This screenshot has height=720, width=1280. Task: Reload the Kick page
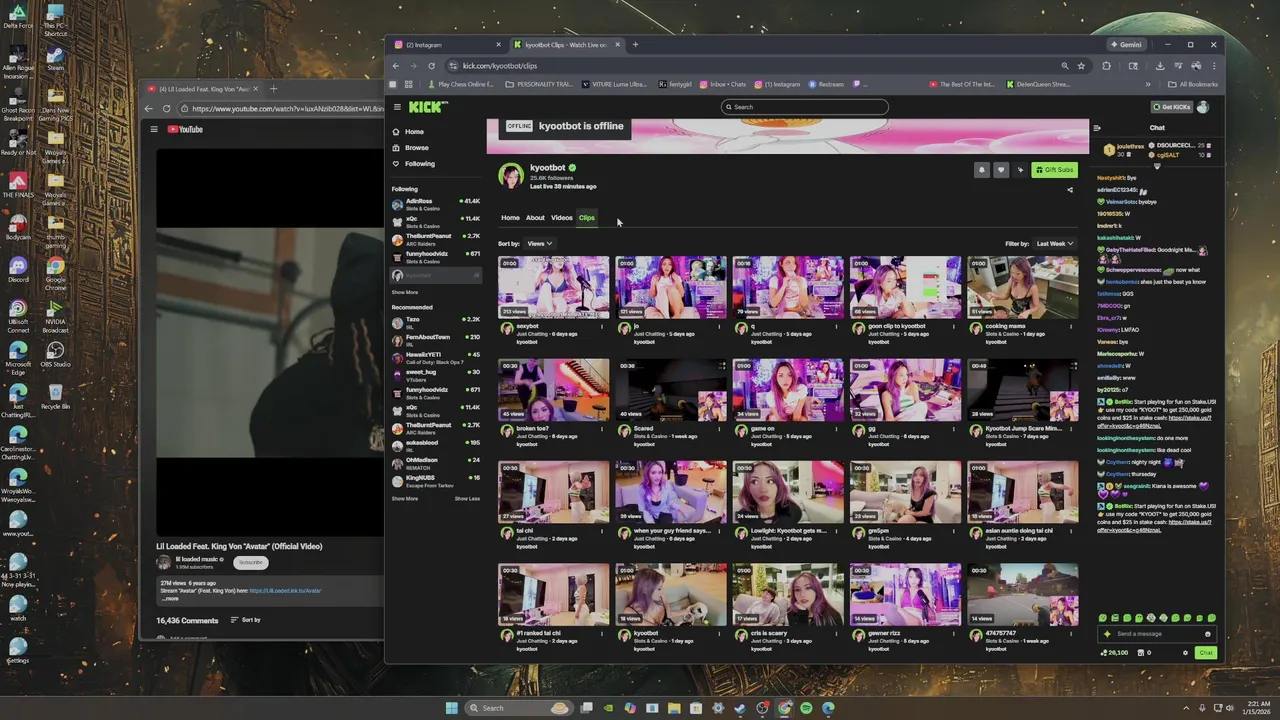pos(431,66)
